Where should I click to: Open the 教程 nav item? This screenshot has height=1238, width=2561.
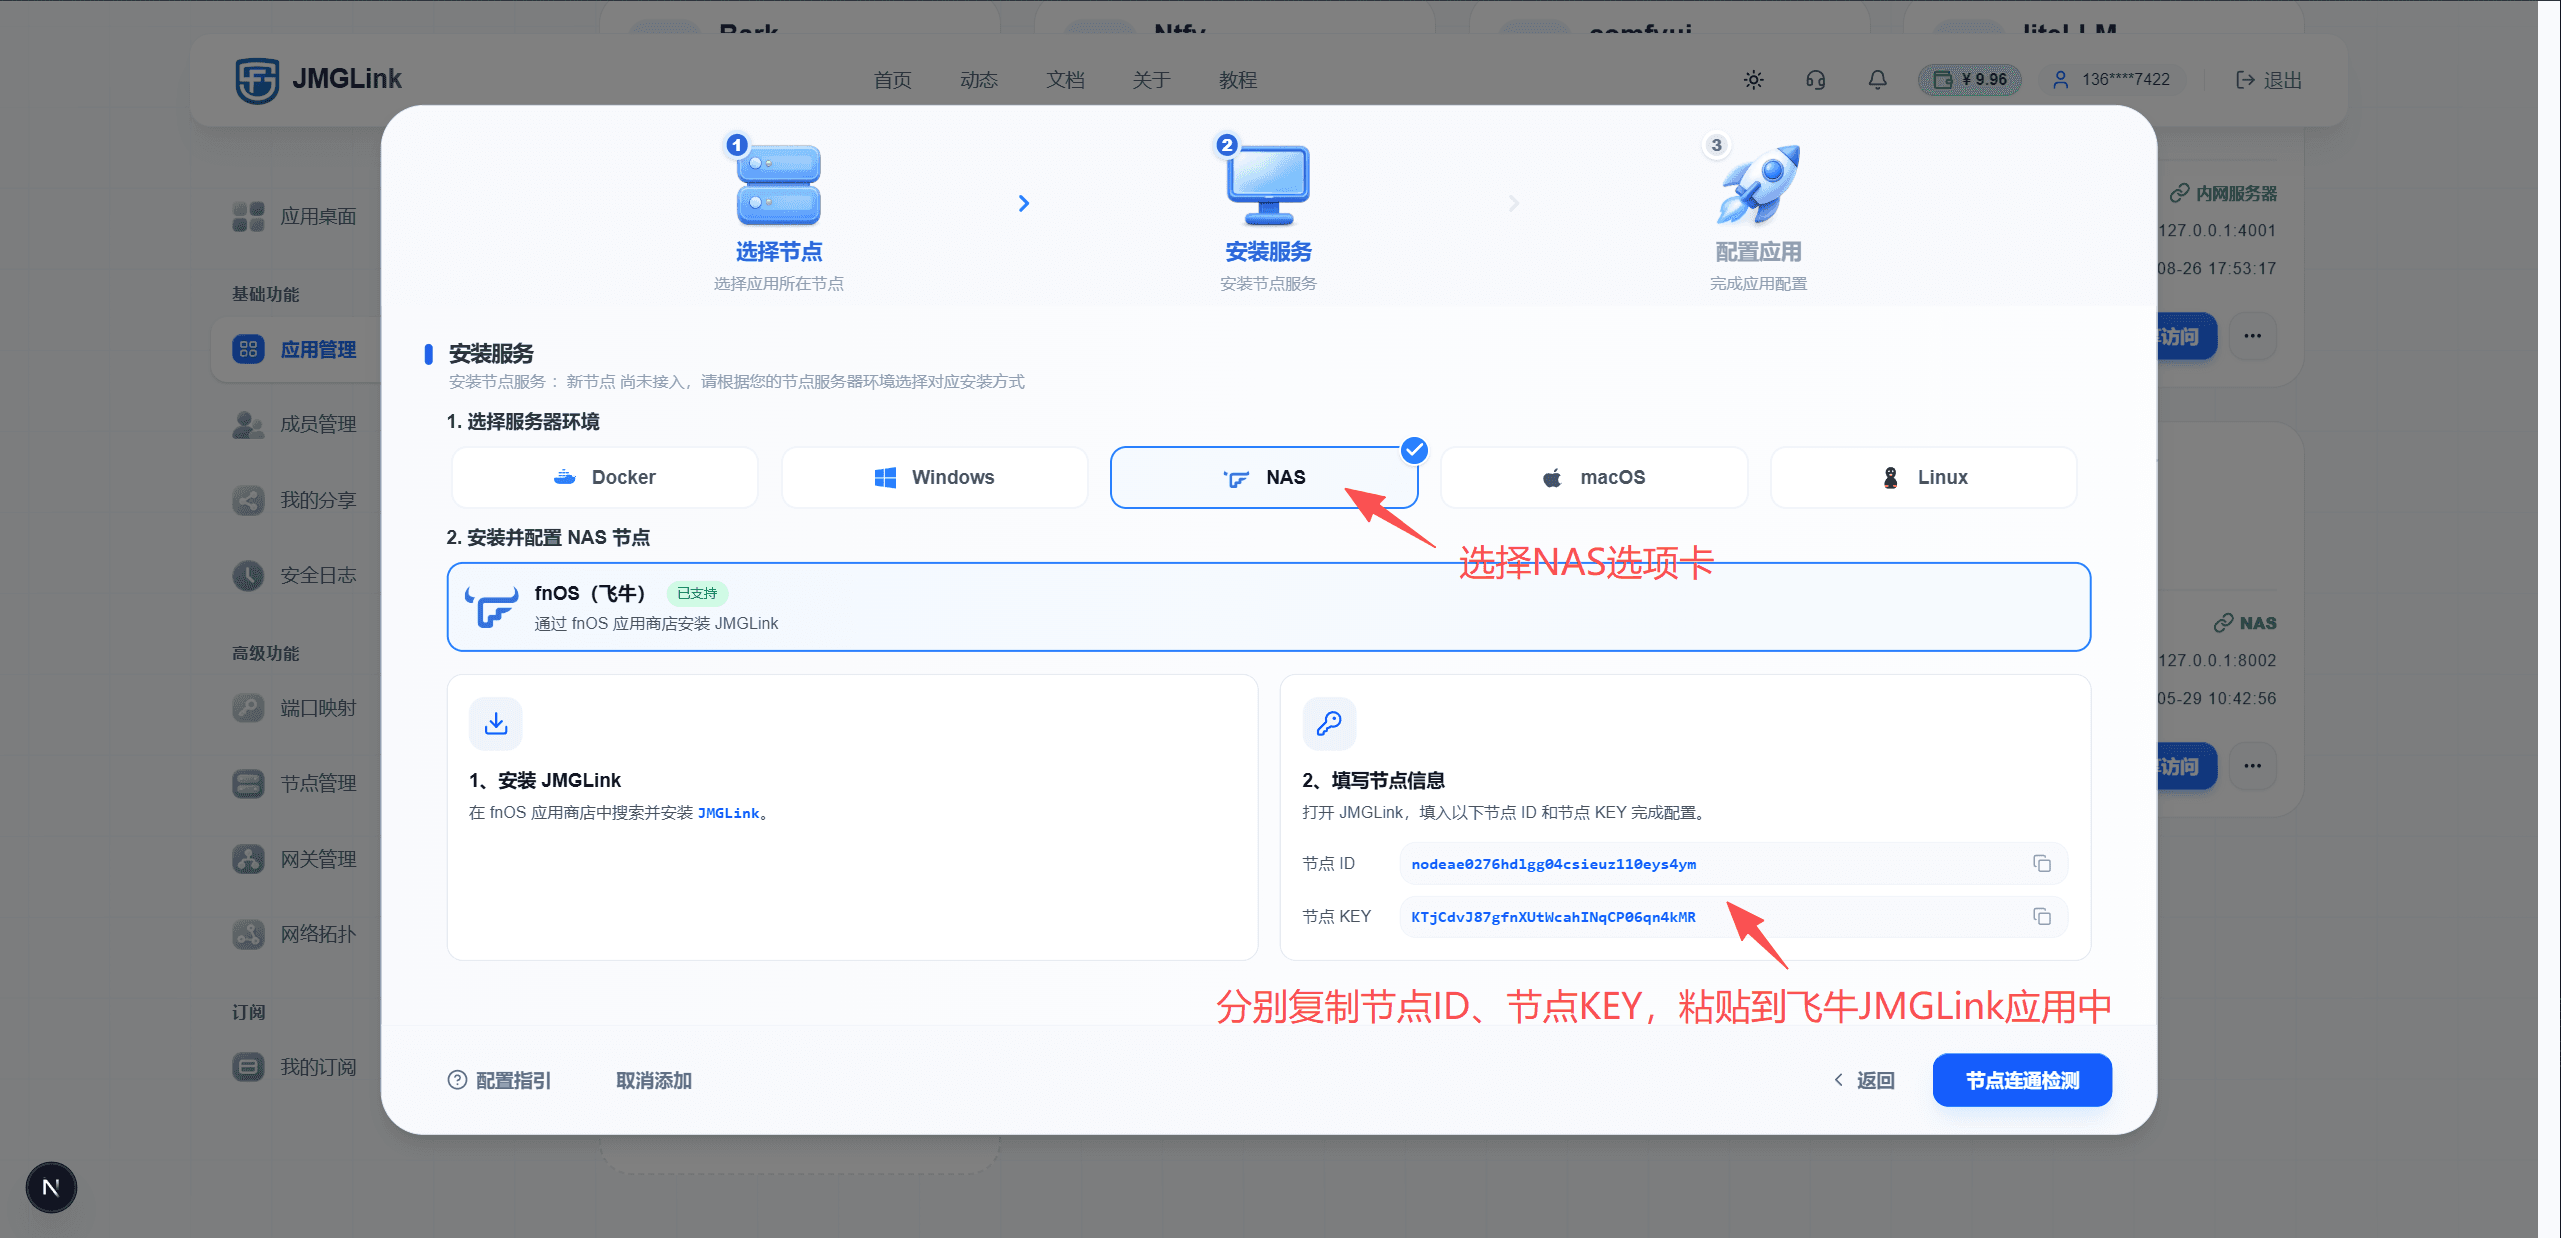1238,80
